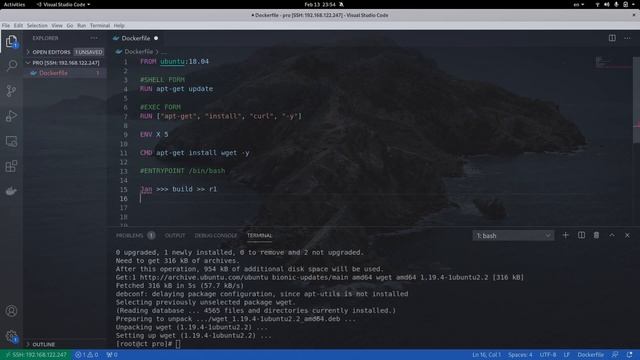Open notifications bell in status bar
This screenshot has height=360, width=640.
630,355
